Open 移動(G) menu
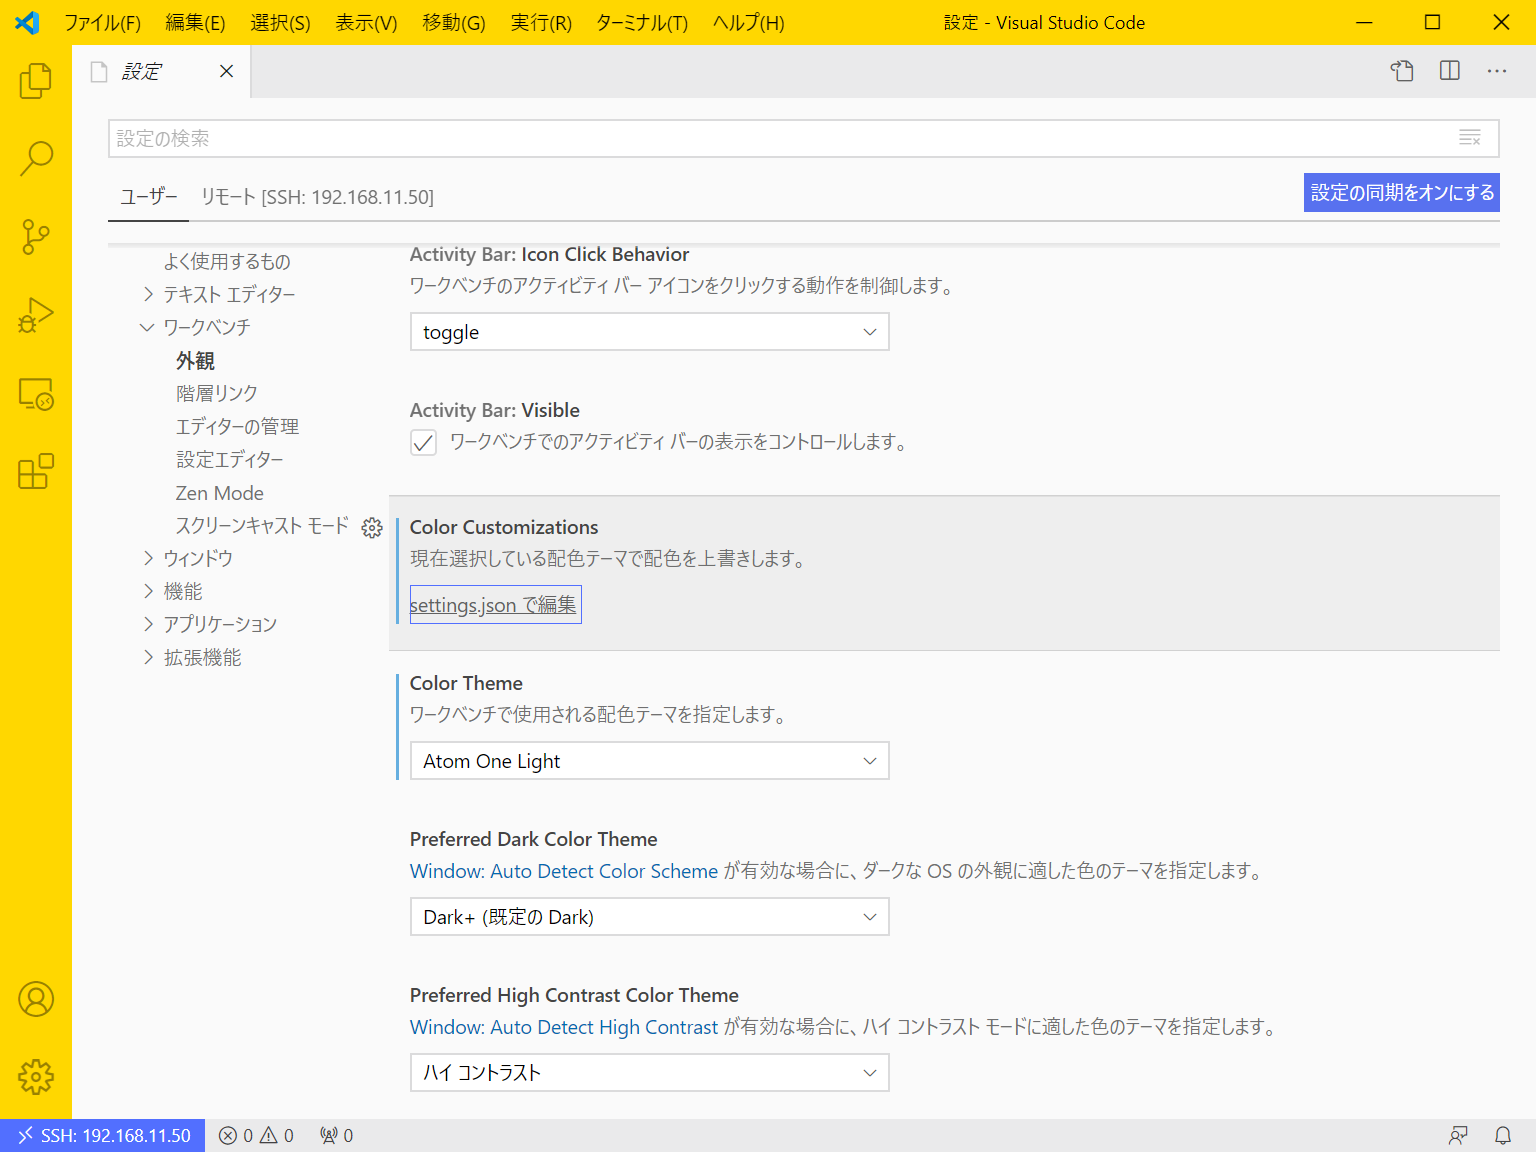Screen dimensions: 1536x1152 coord(454,22)
